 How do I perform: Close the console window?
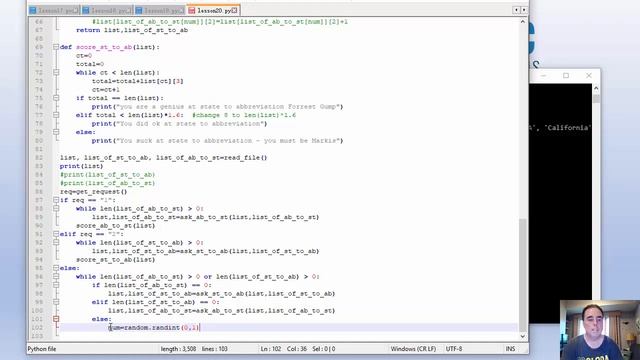point(589,76)
